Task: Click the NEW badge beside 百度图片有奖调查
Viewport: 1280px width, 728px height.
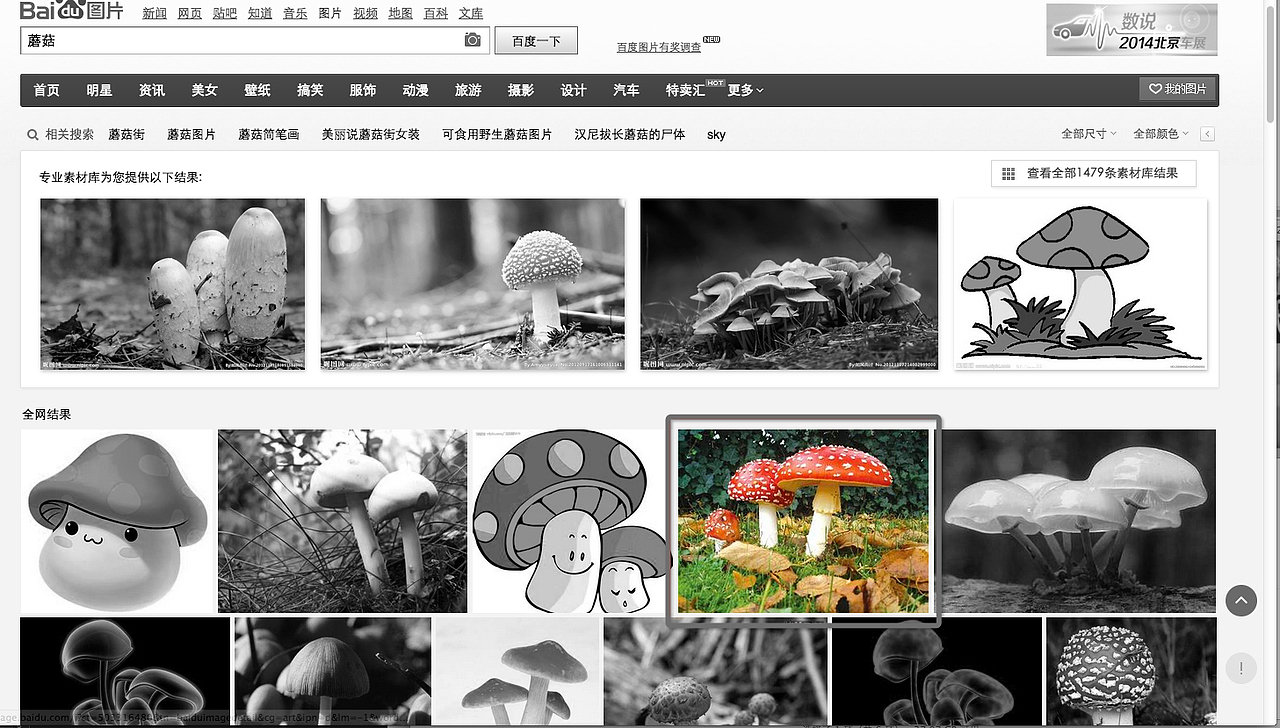Action: [x=710, y=40]
